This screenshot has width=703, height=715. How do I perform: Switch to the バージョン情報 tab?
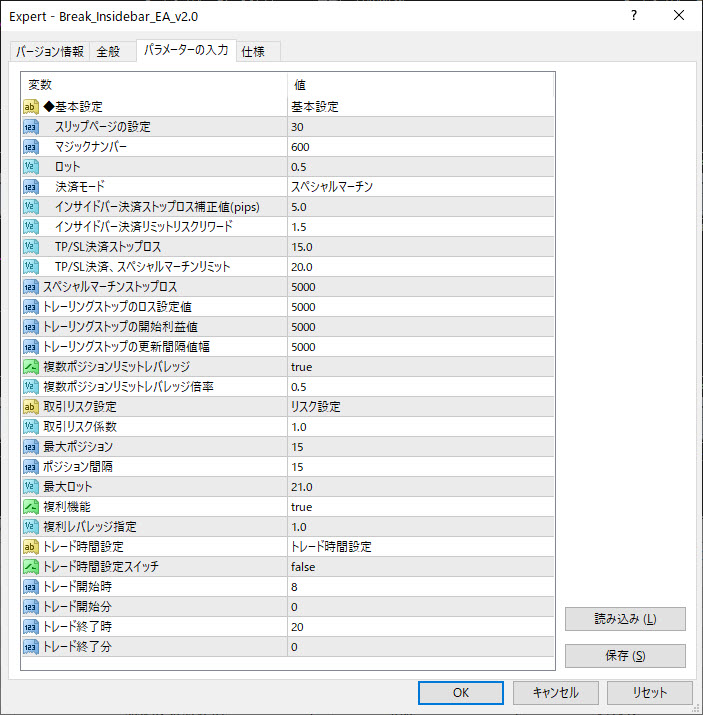[x=50, y=51]
